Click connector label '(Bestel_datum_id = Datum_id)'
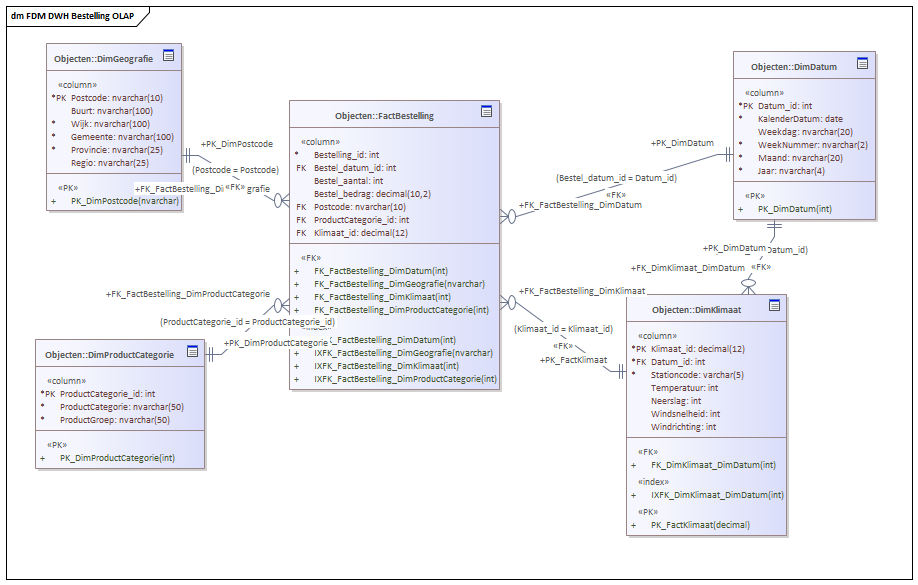Image resolution: width=918 pixels, height=585 pixels. [616, 177]
